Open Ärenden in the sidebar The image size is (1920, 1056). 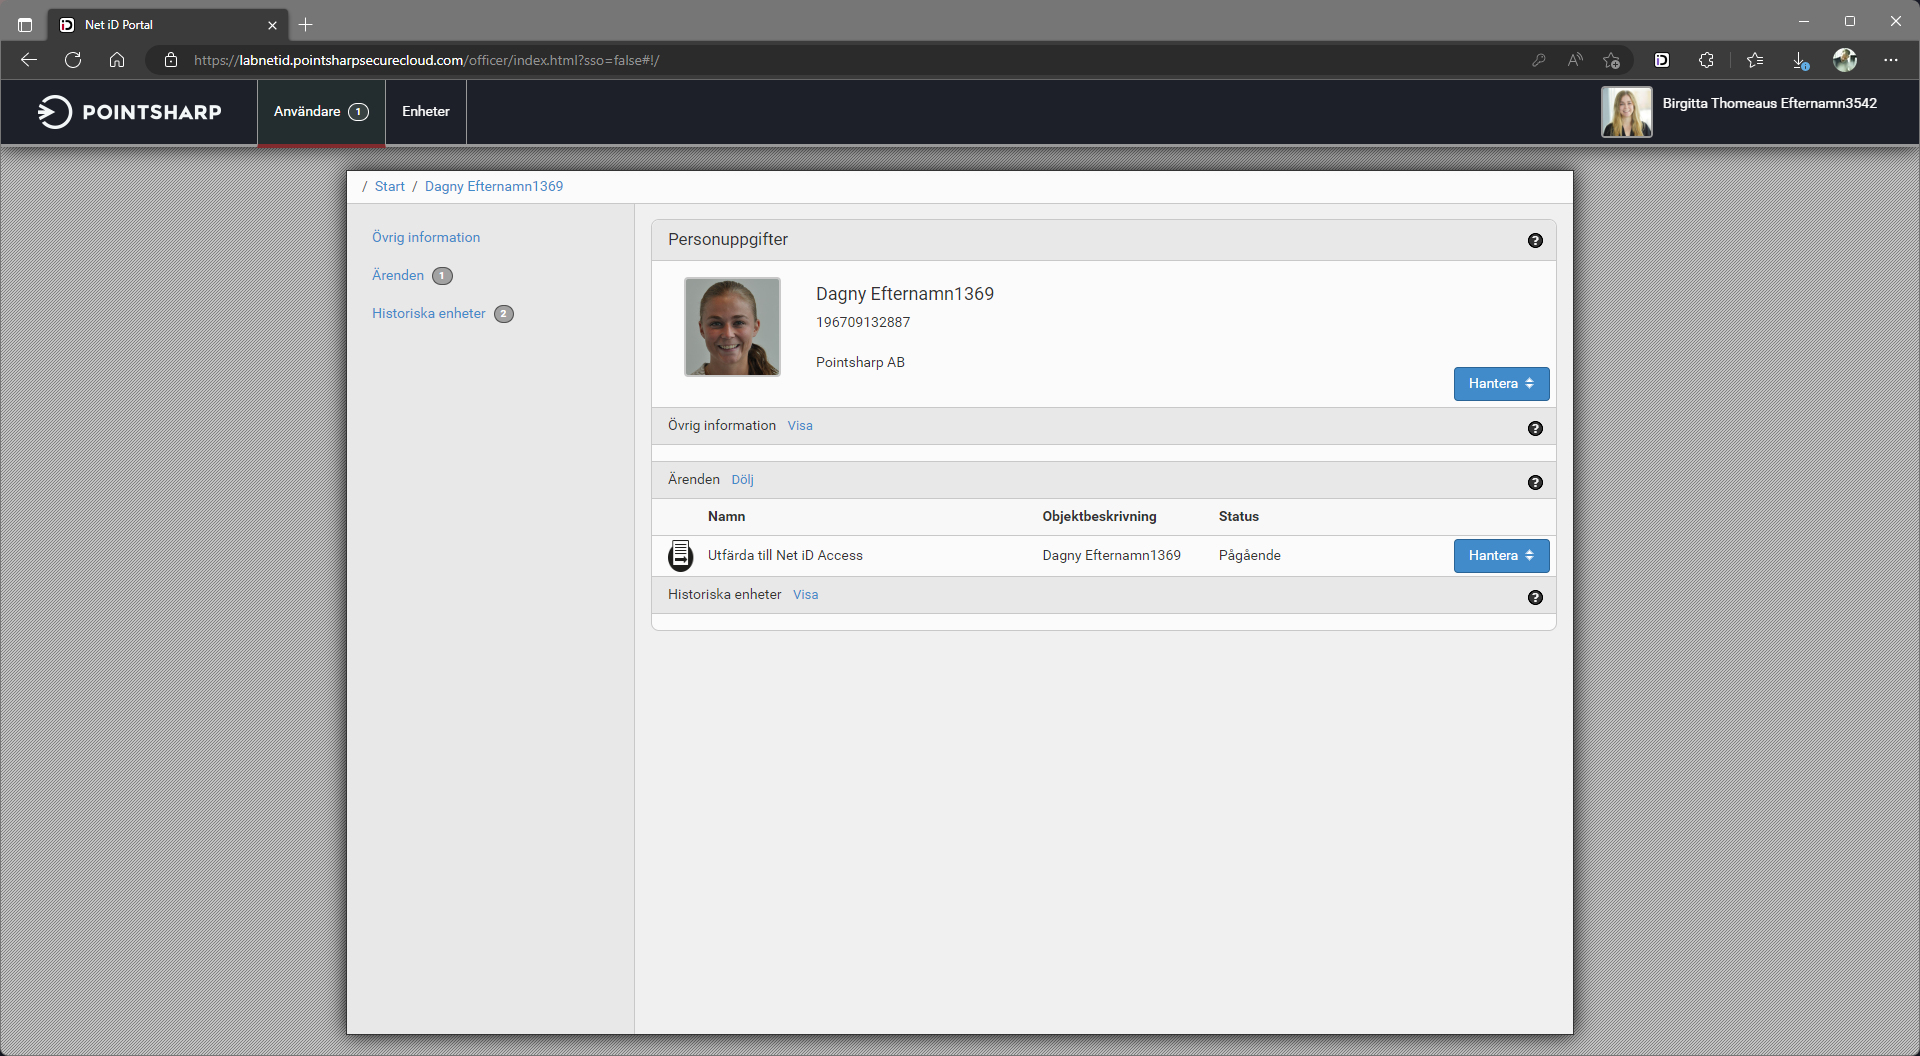[398, 275]
